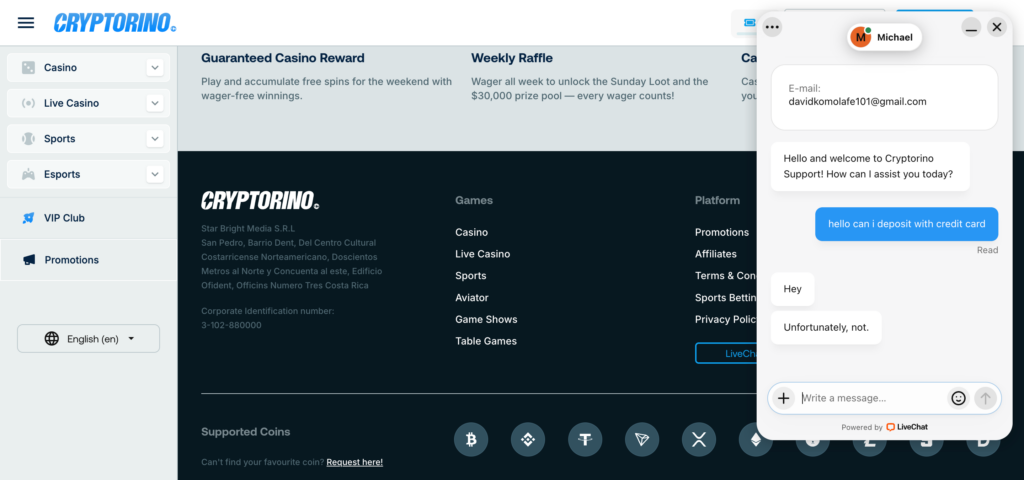The width and height of the screenshot is (1024, 480).
Task: Open the VIP Club menu item
Action: (x=88, y=218)
